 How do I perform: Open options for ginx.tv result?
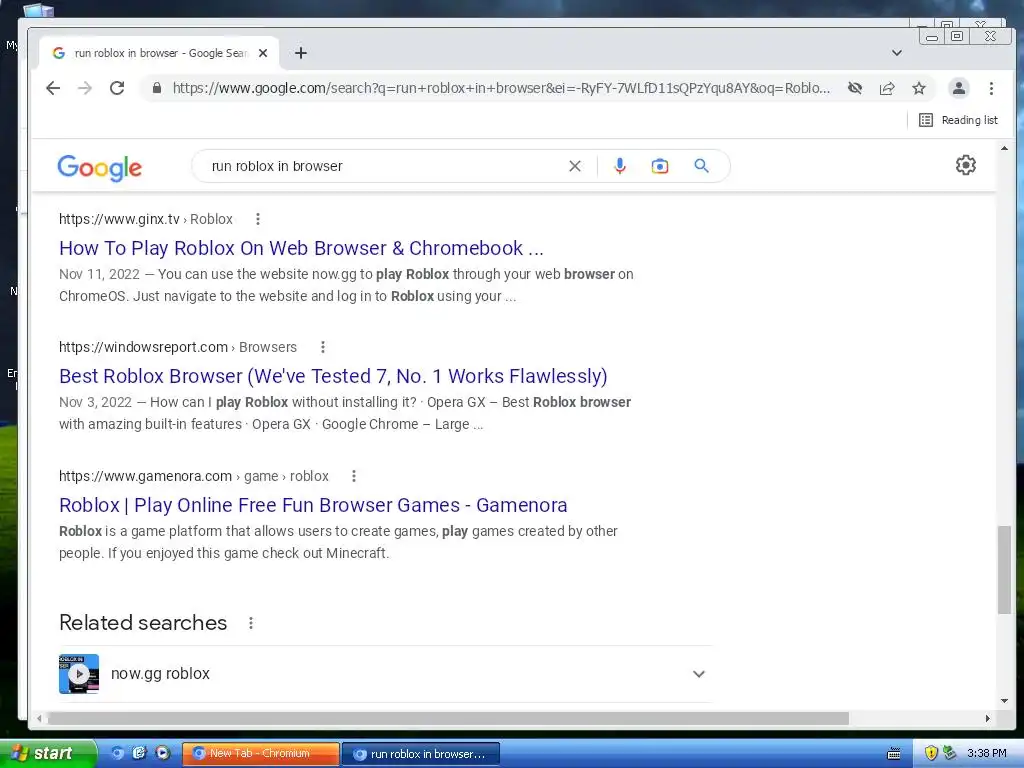pos(258,219)
